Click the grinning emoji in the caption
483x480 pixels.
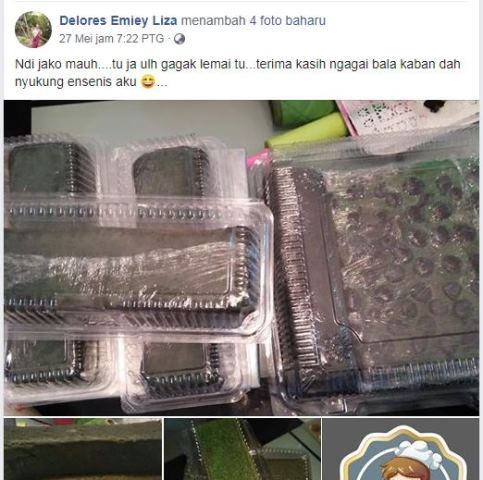tap(147, 82)
